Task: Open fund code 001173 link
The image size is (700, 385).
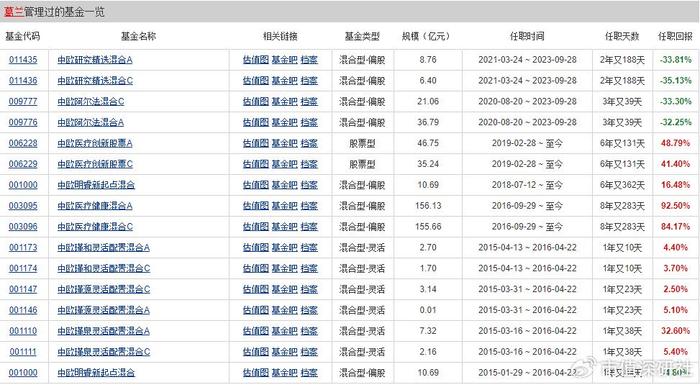Action: coord(23,247)
